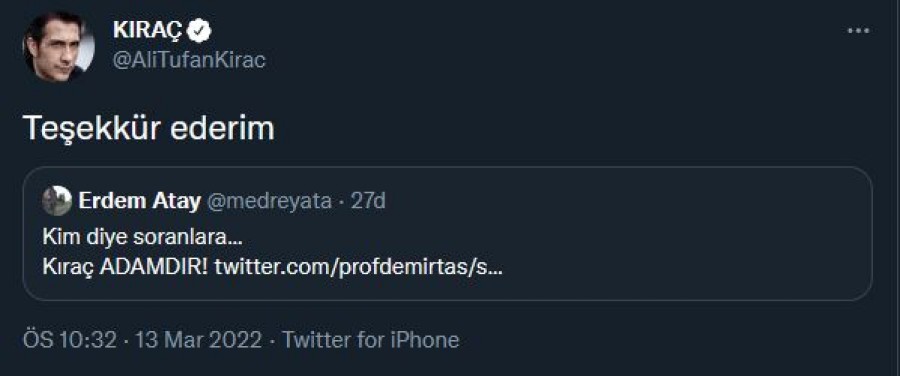Screen dimensions: 900x376
Task: Click the 13 Mar 2022 date link
Action: click(x=198, y=340)
